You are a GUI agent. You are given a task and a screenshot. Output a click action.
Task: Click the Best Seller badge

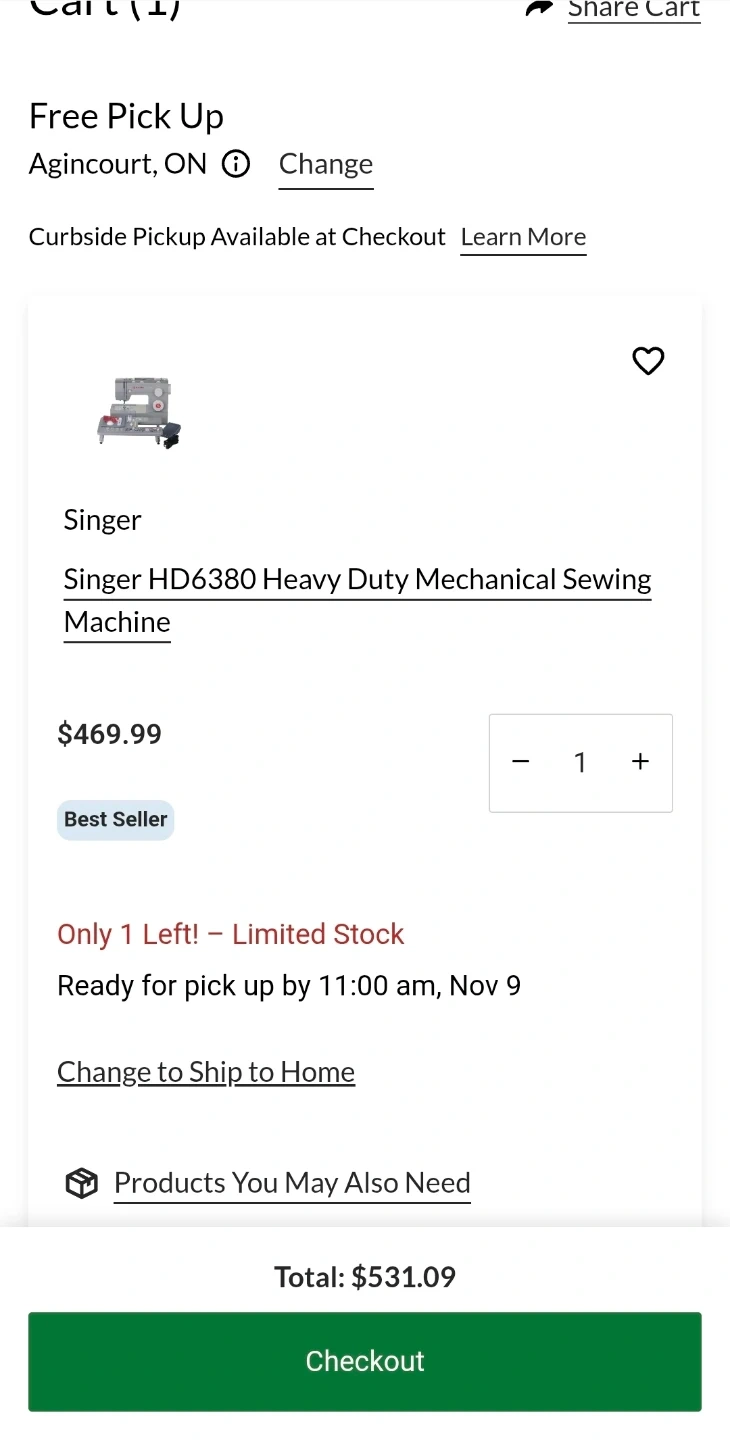(115, 820)
